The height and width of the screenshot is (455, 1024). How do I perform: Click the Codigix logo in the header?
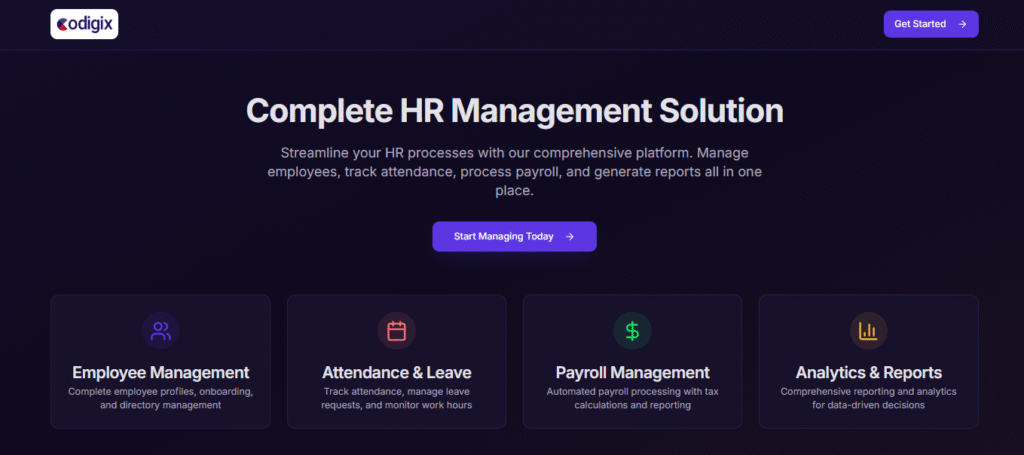coord(84,24)
